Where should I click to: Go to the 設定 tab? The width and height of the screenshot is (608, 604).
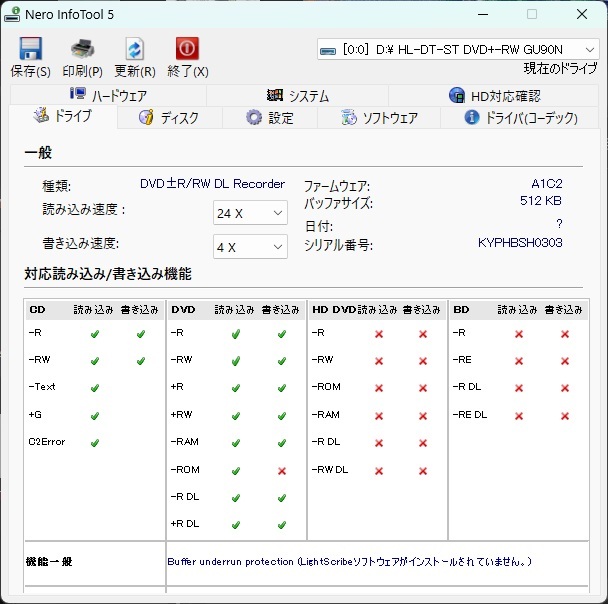pos(270,118)
